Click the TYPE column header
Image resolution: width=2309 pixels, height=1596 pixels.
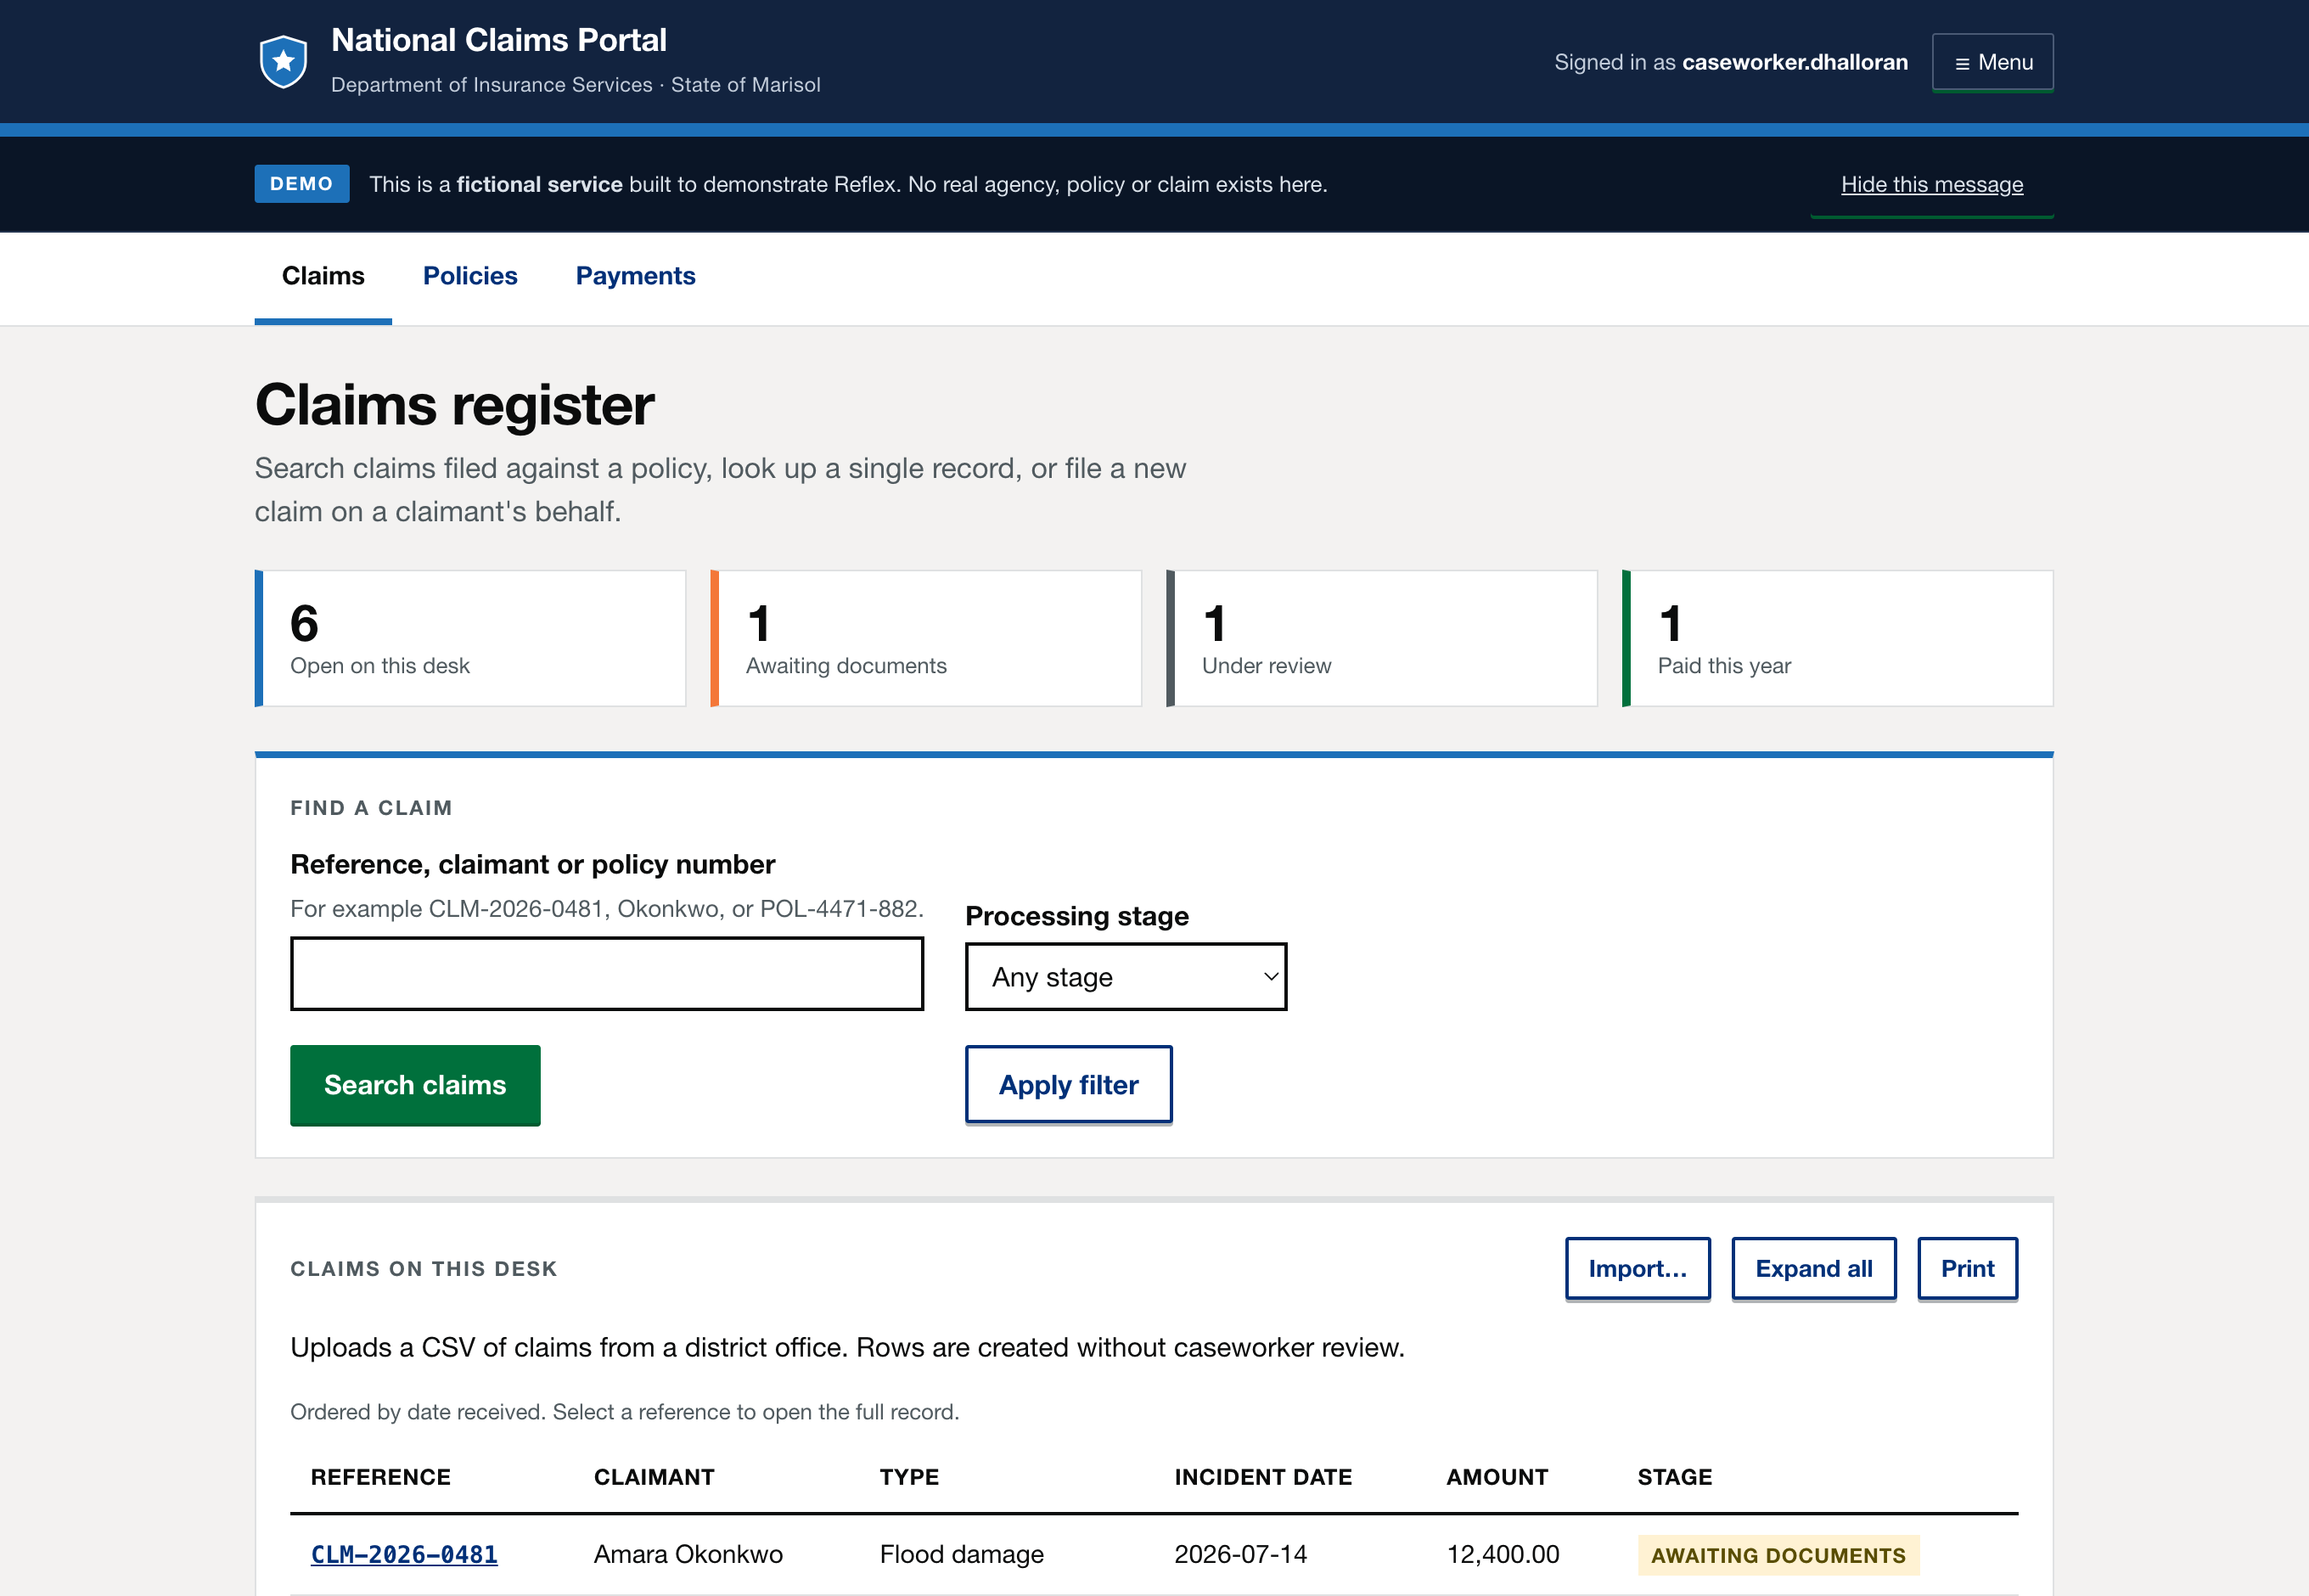click(x=909, y=1477)
